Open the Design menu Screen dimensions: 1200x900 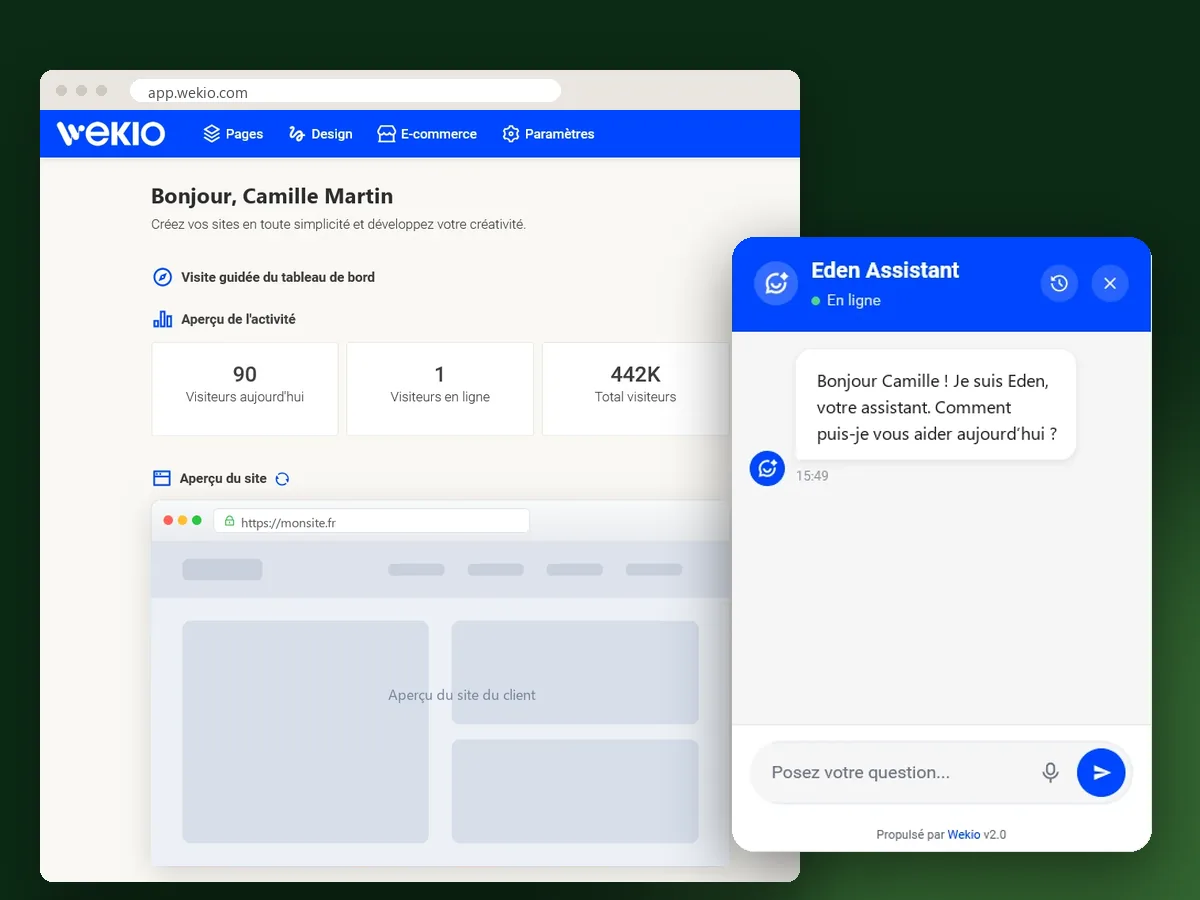(320, 134)
